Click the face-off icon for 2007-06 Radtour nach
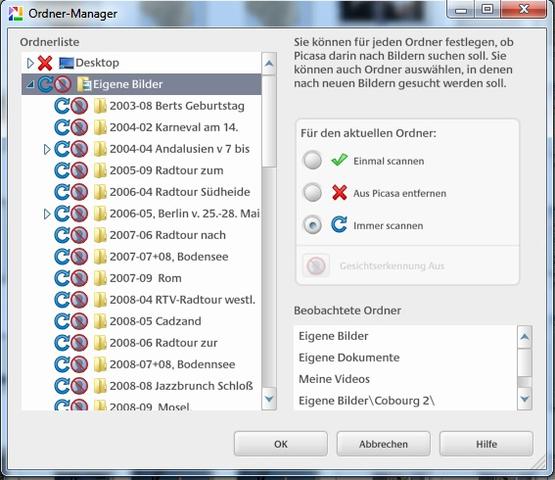555x480 pixels. click(x=79, y=235)
